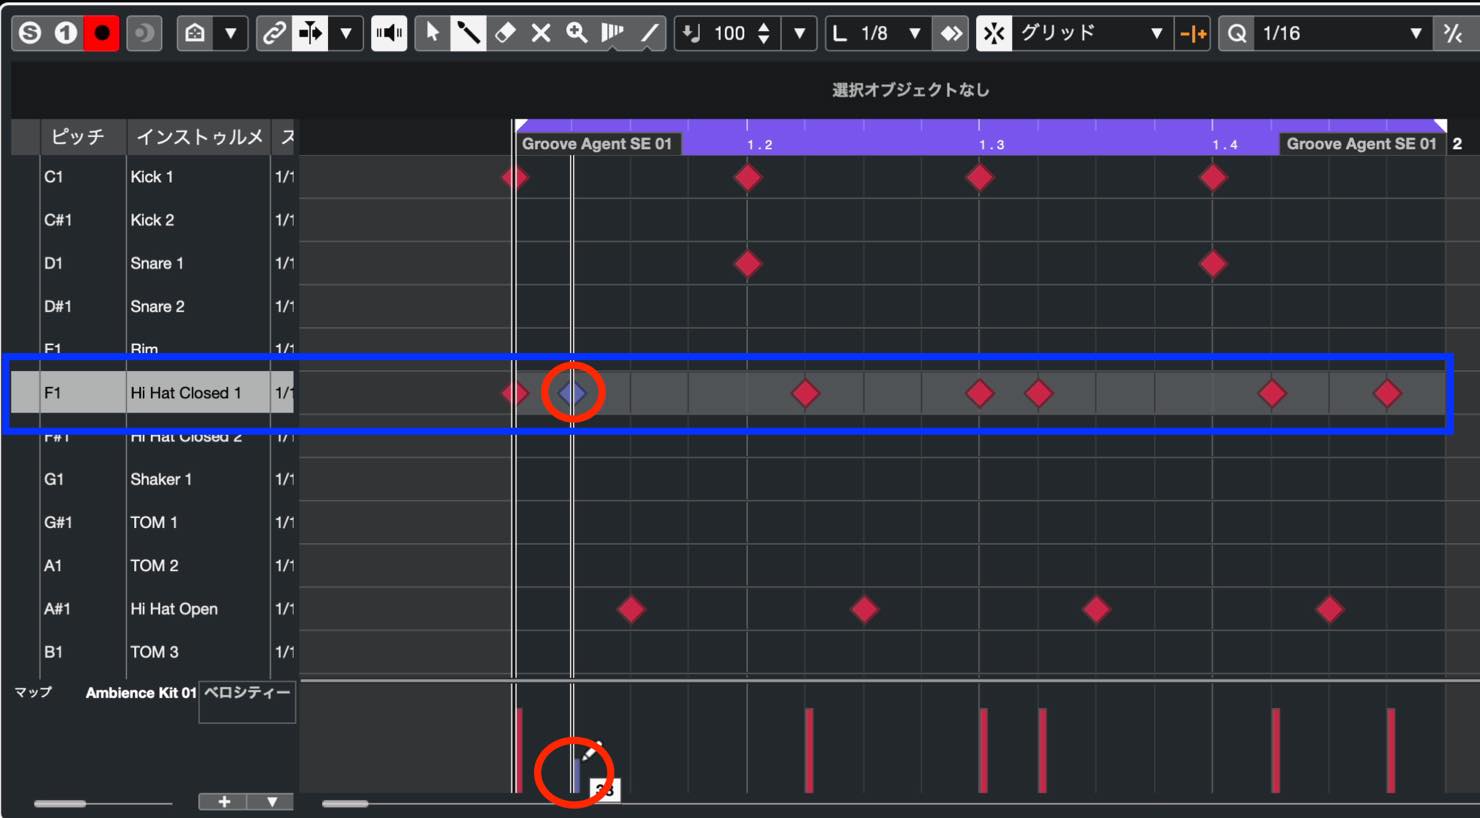Select the Line draw tool
Screen dimensions: 1480x818
649,33
